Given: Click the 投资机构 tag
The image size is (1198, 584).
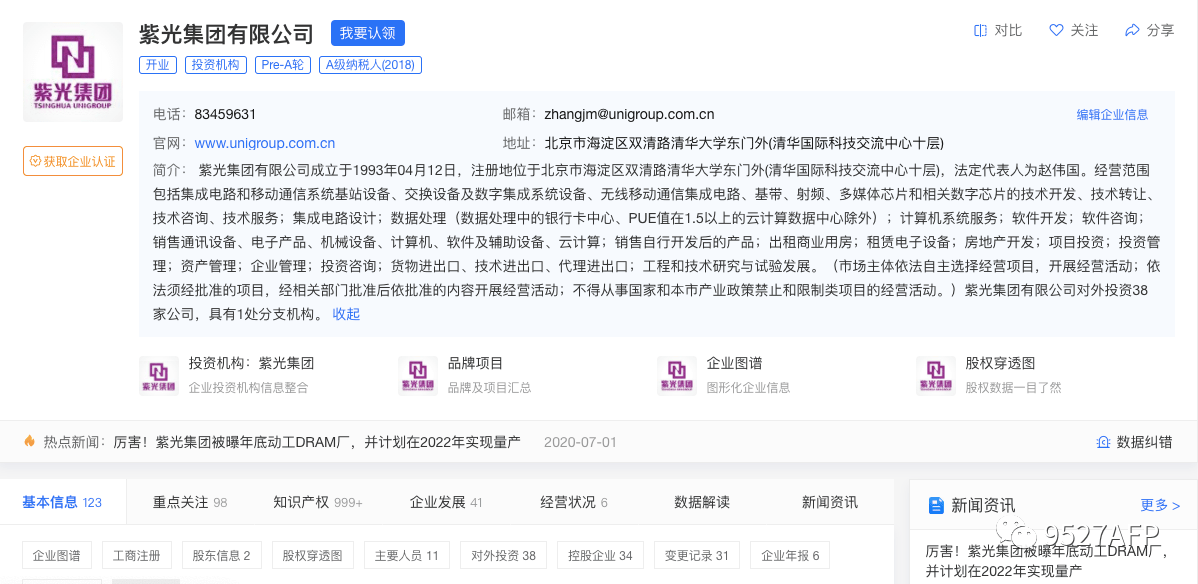Looking at the screenshot, I should point(215,65).
